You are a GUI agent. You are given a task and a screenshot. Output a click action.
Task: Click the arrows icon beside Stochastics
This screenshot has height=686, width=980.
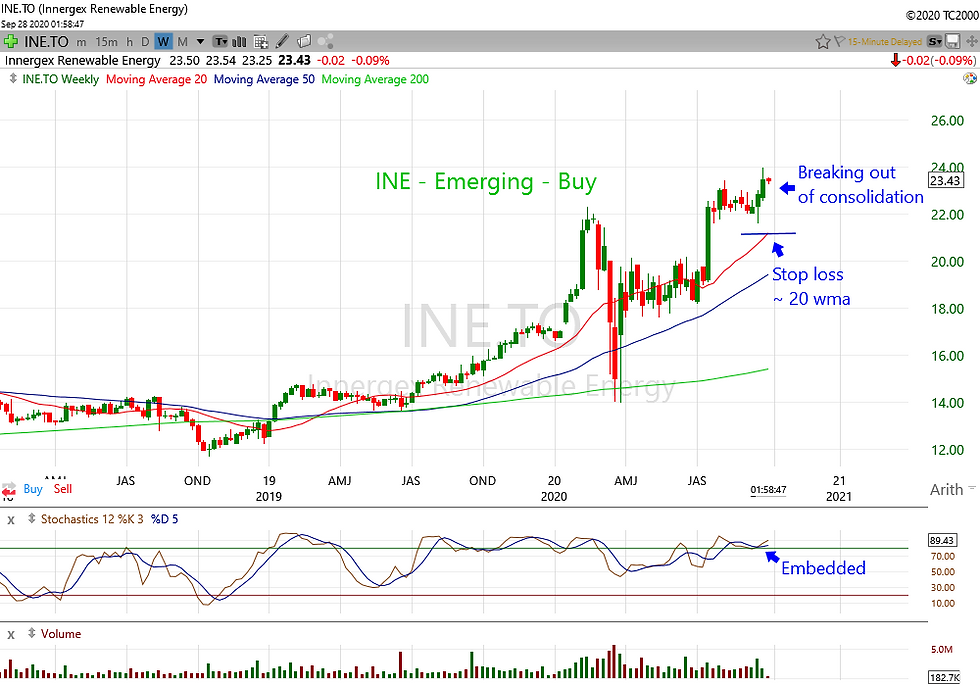[31, 519]
